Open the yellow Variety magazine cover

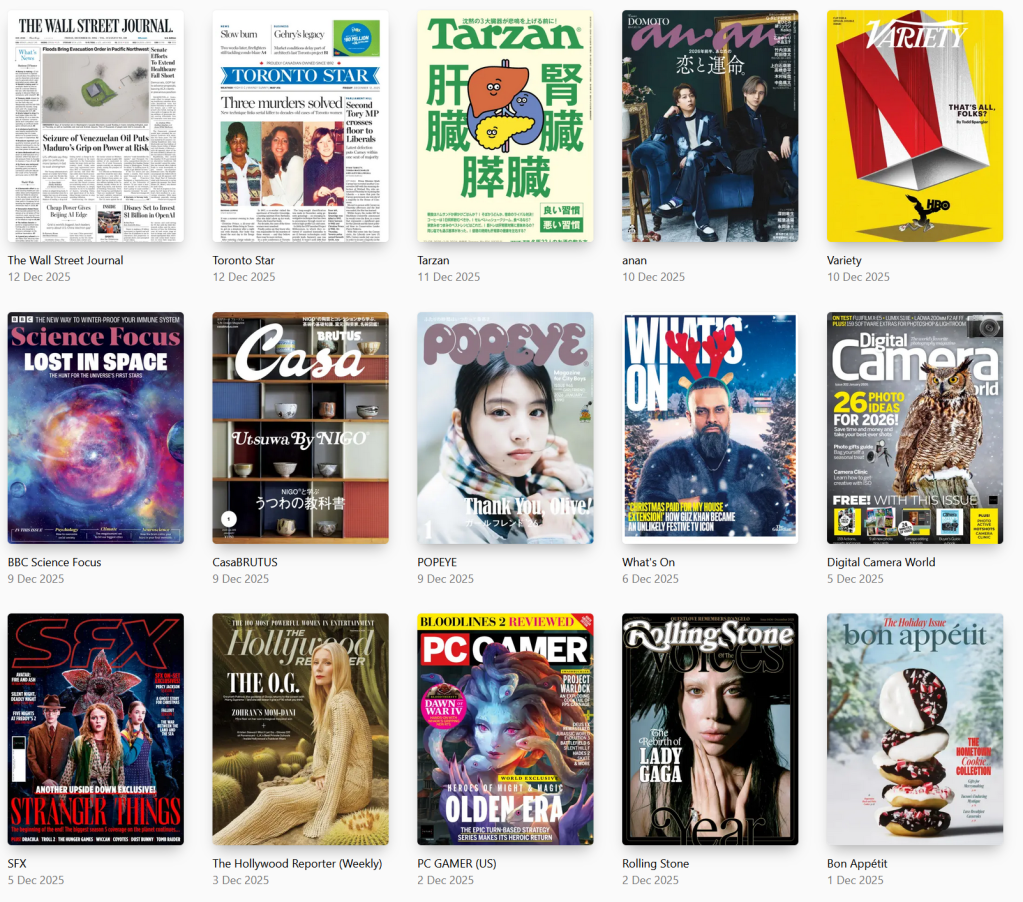(x=914, y=126)
